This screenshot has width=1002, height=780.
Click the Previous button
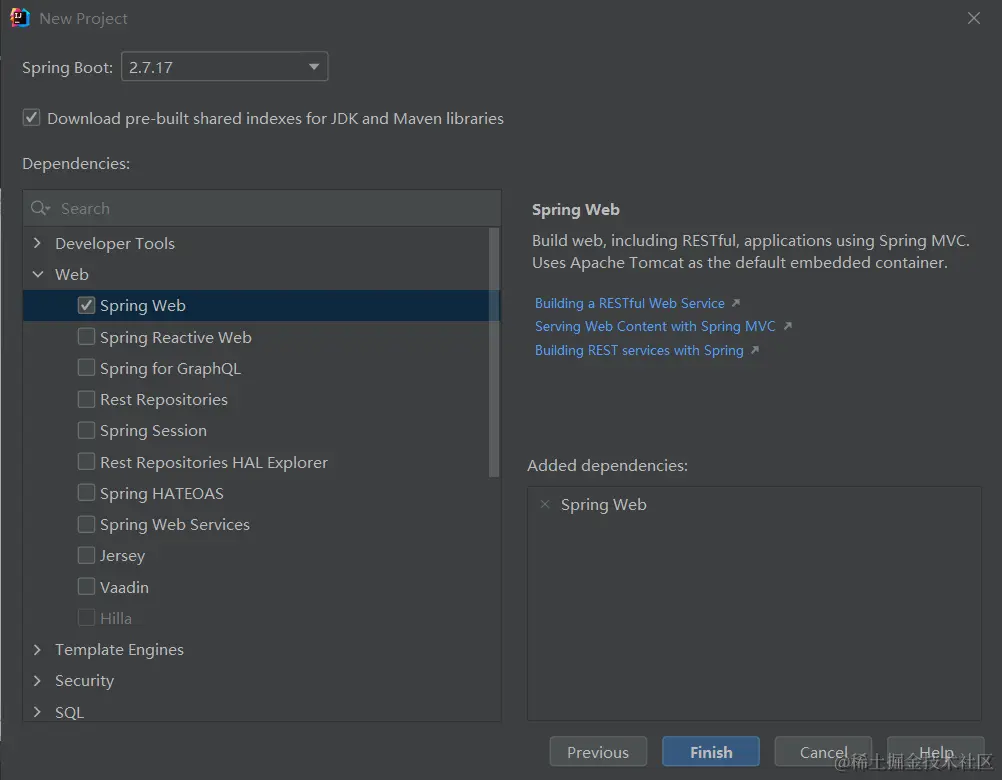click(598, 752)
